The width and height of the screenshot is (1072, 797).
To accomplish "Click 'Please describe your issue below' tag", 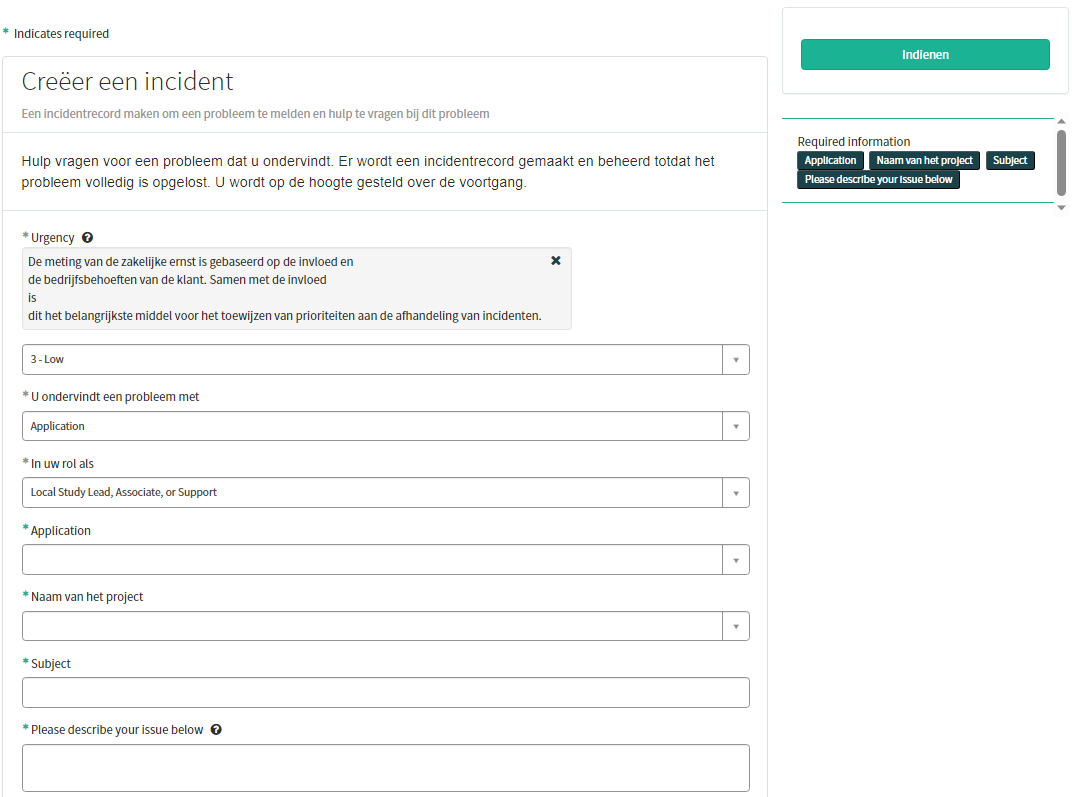I will (878, 180).
